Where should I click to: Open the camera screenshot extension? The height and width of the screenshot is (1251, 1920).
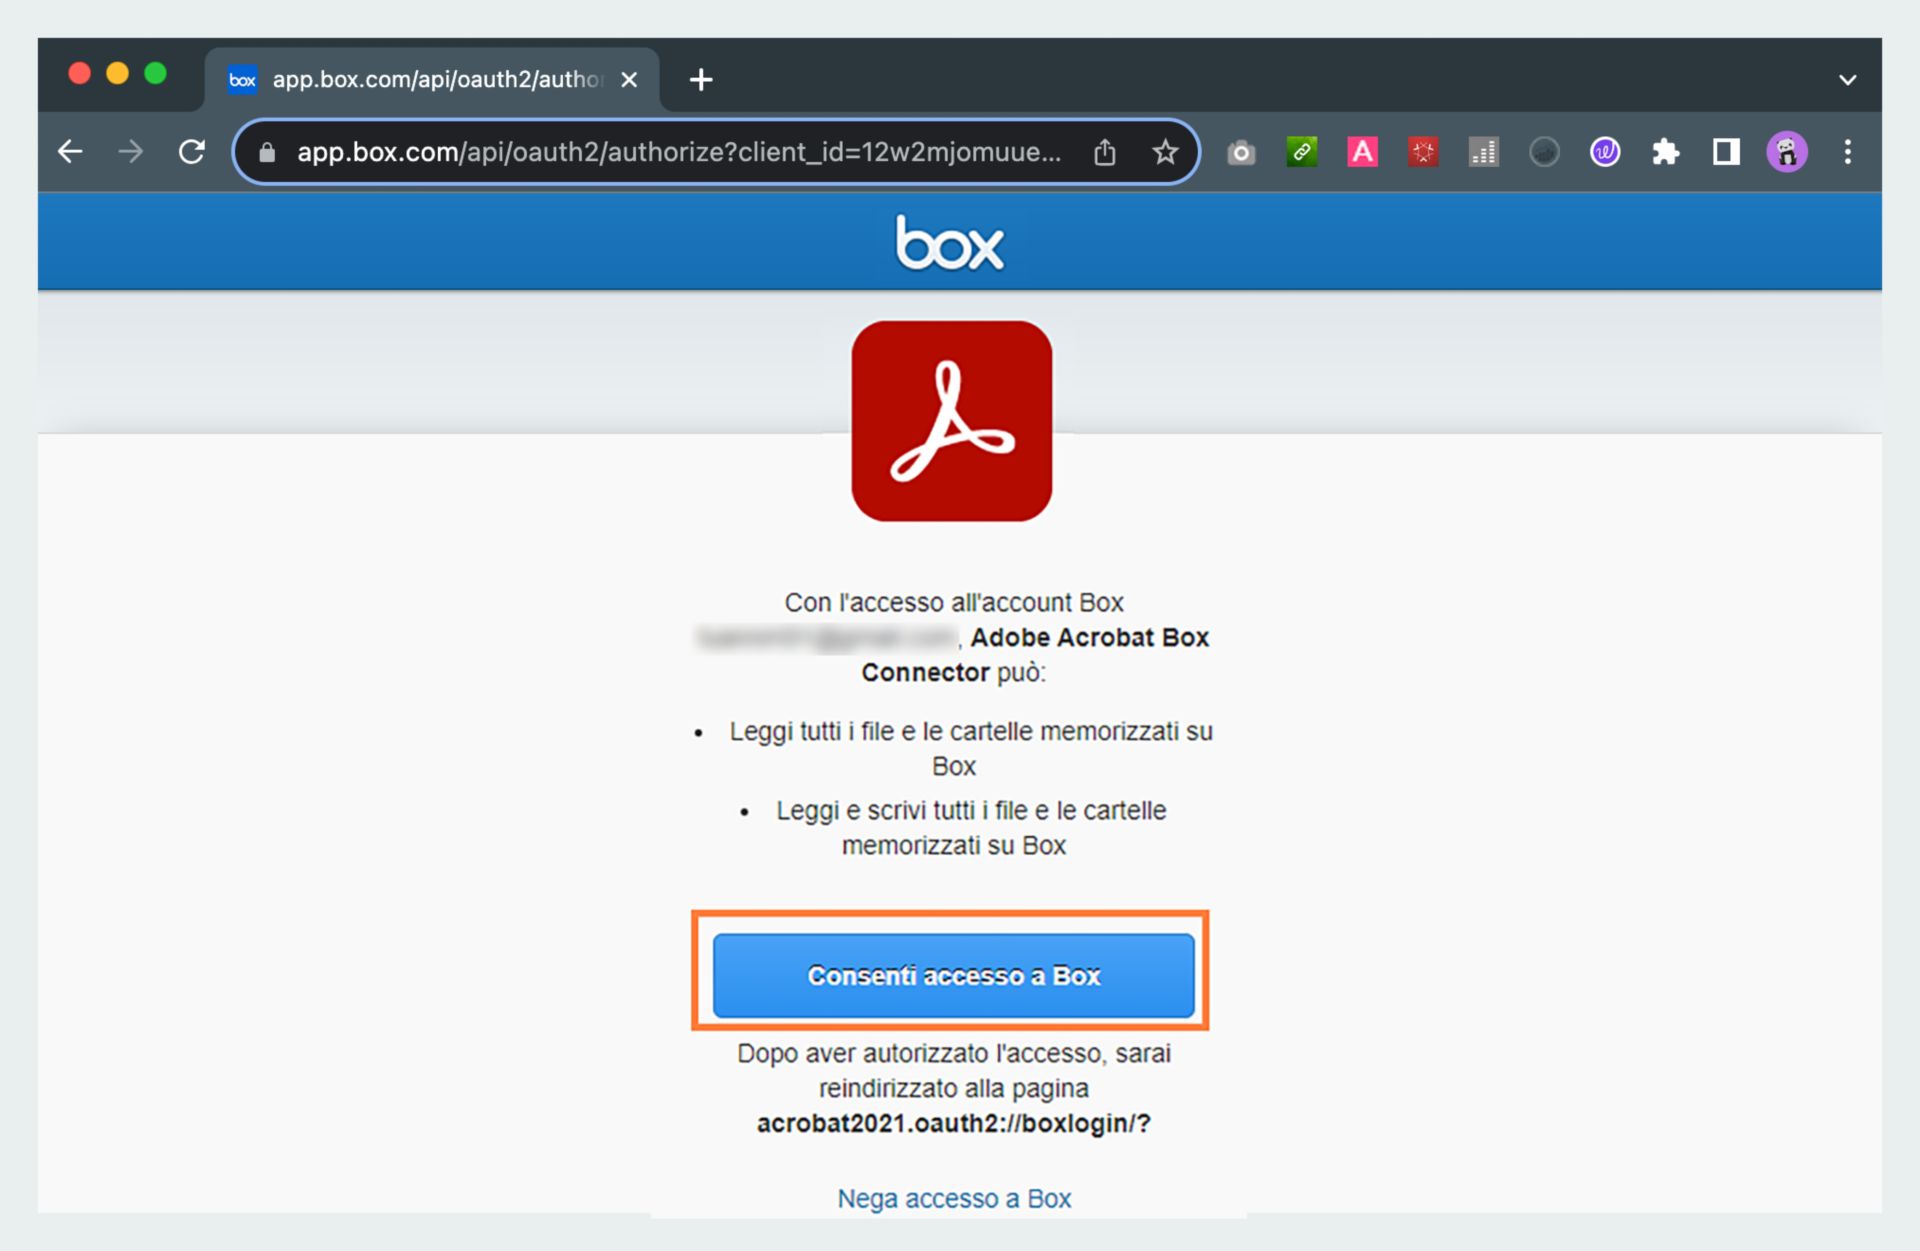1241,152
